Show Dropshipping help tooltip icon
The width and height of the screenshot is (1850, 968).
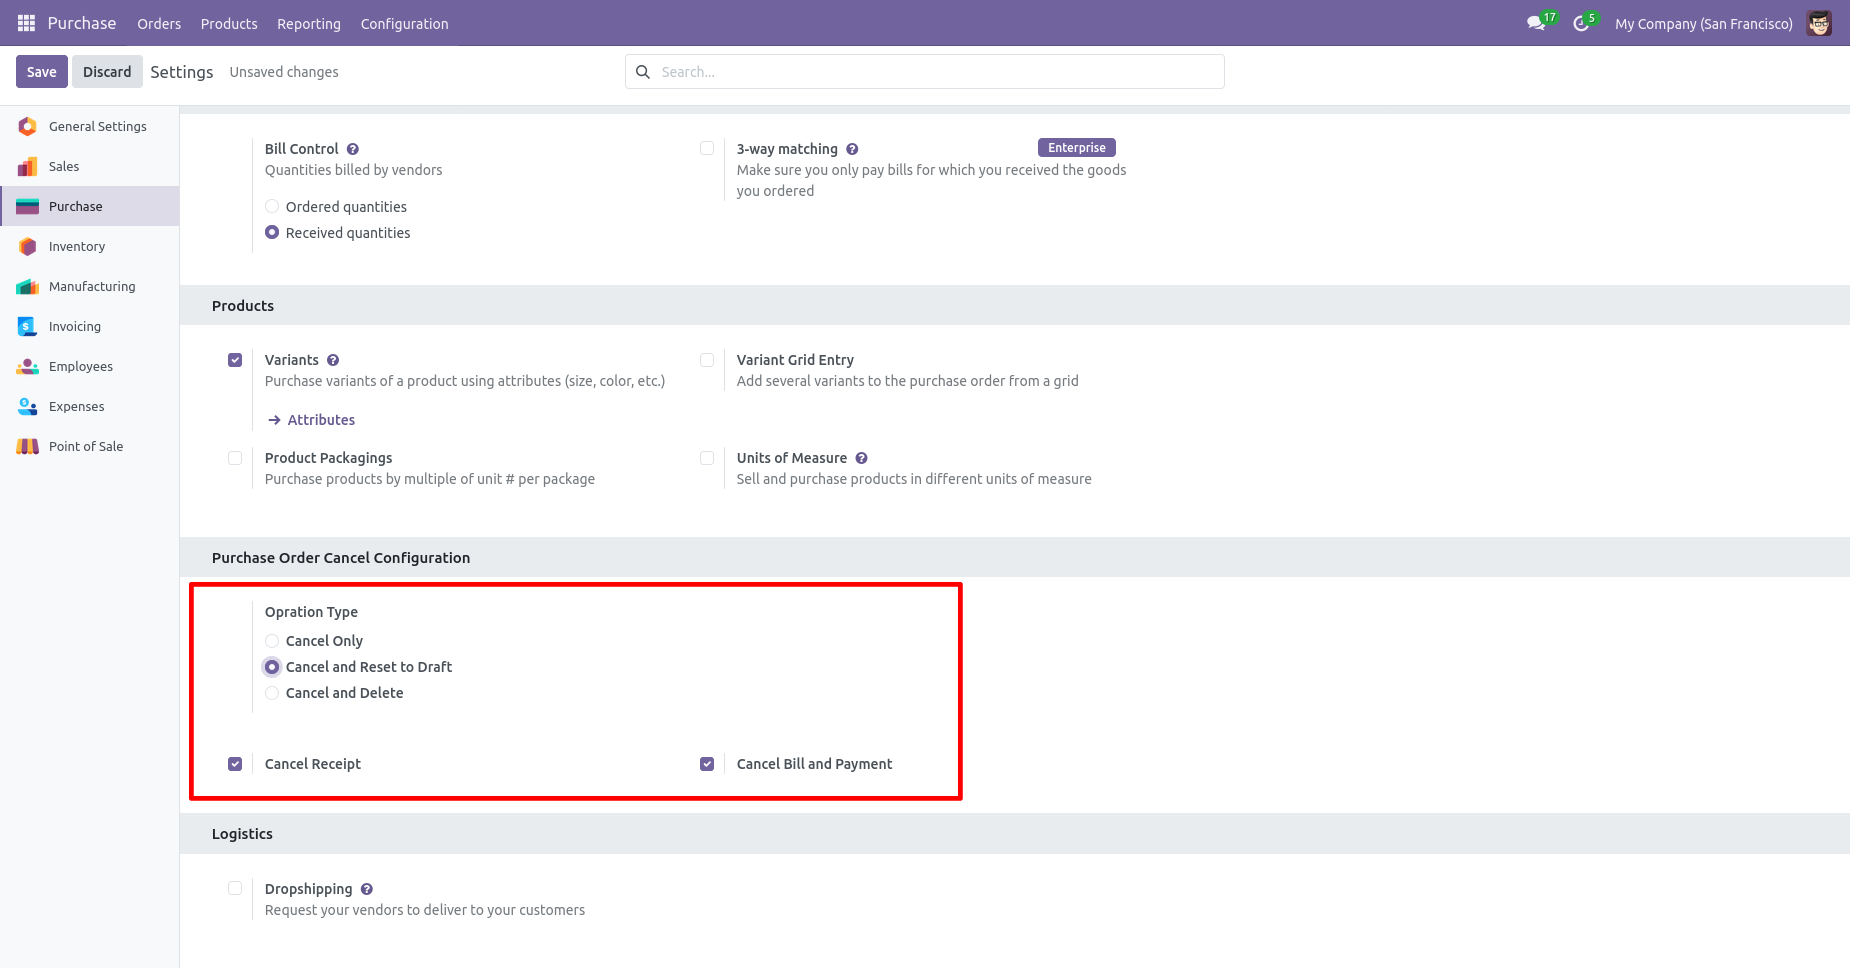367,889
